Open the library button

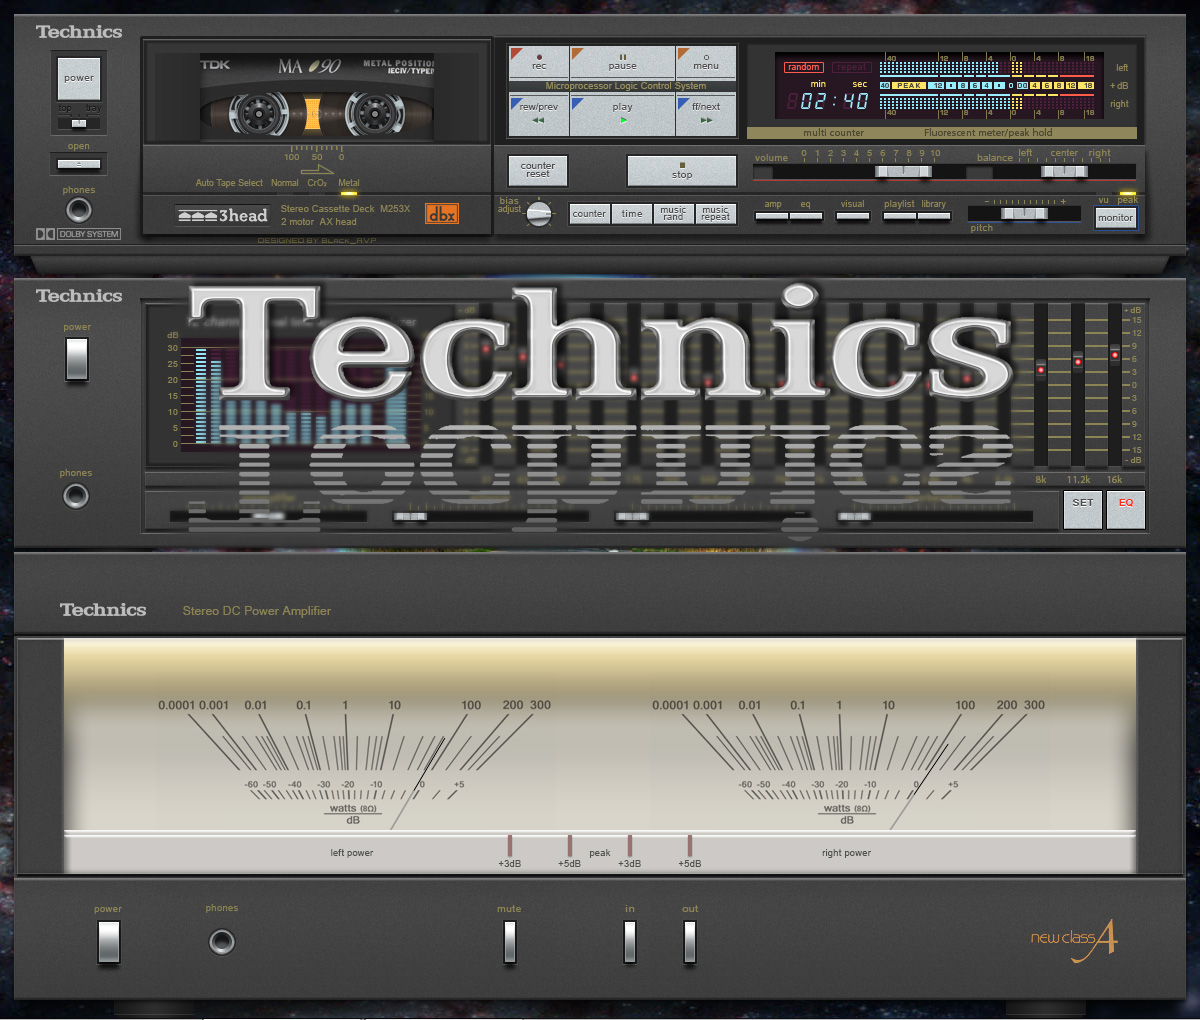click(x=934, y=215)
